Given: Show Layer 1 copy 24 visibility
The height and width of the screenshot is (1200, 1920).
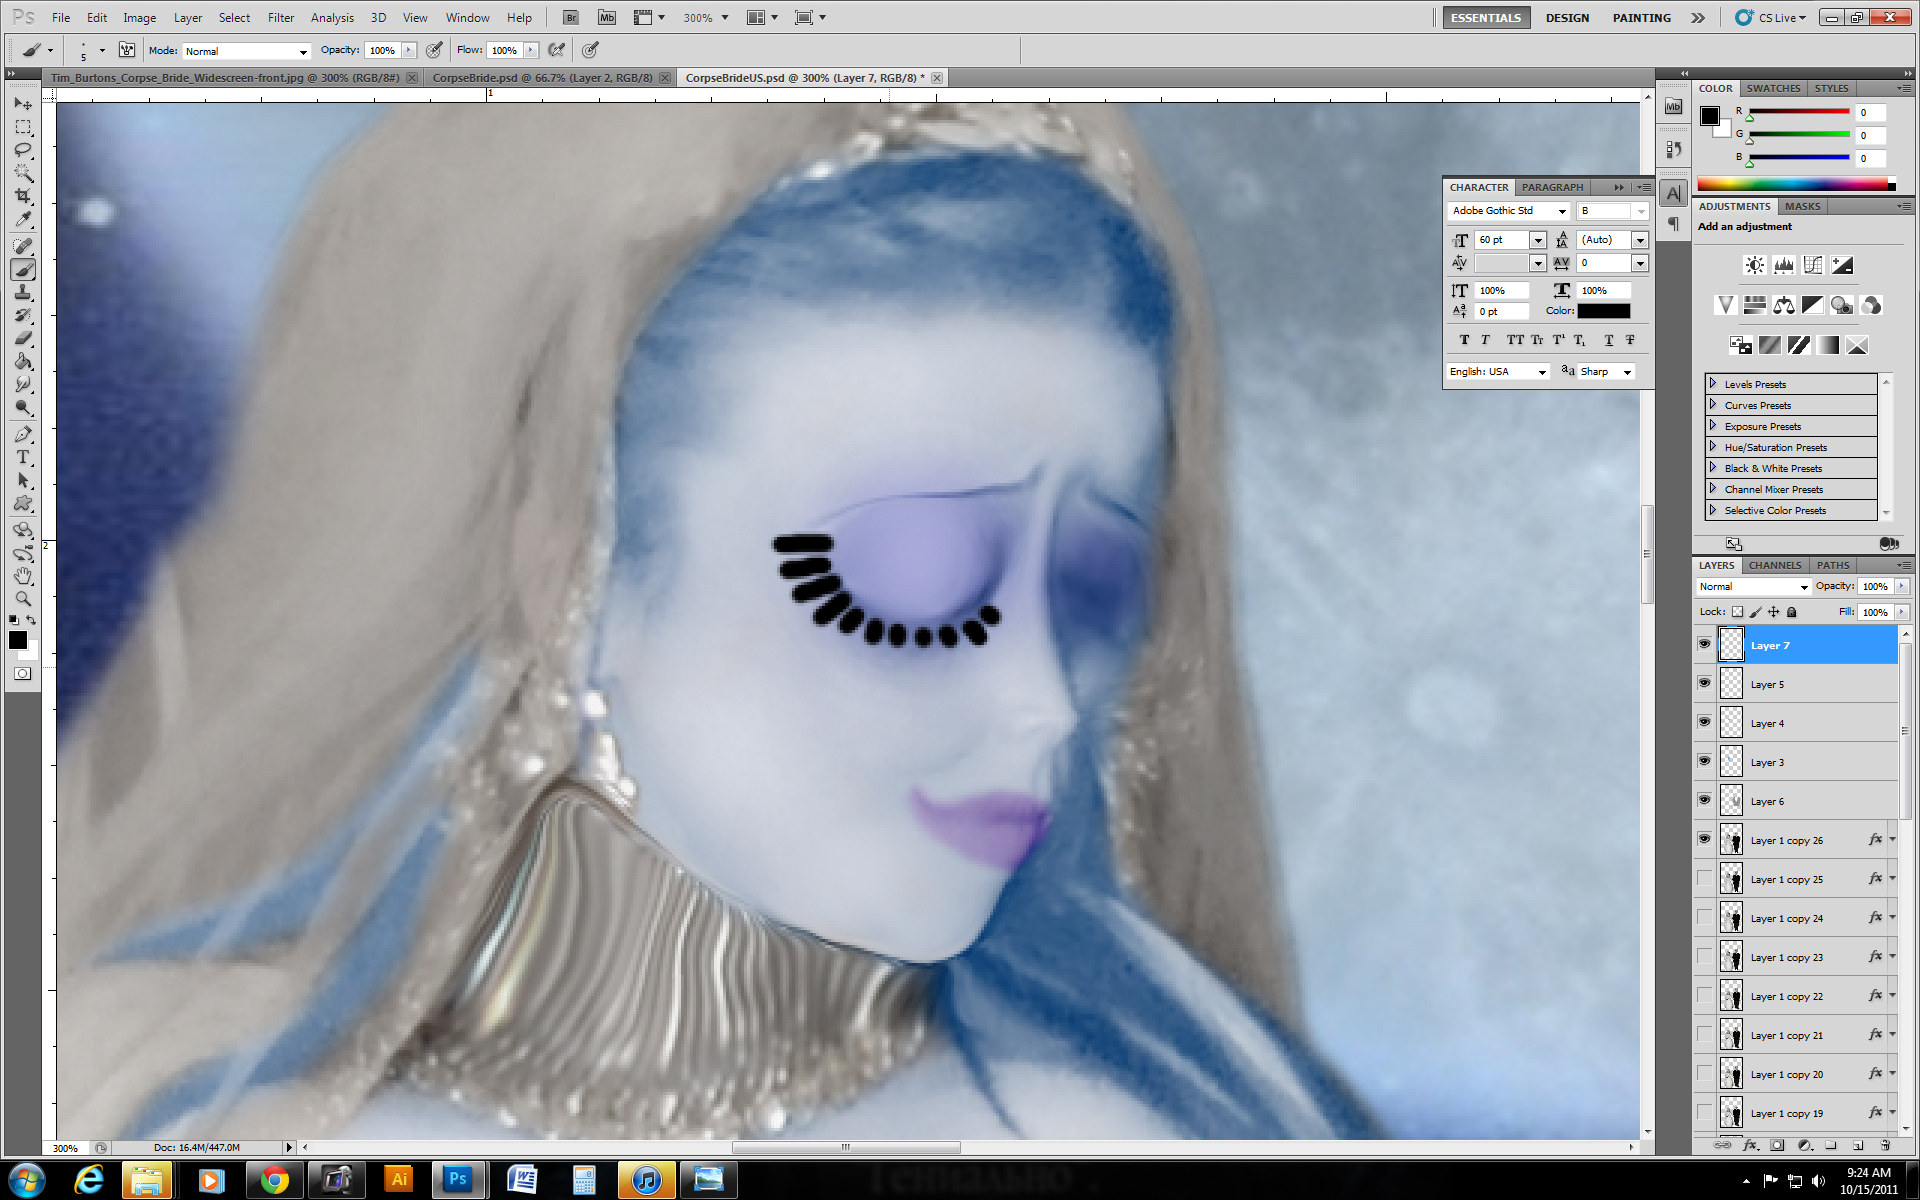Looking at the screenshot, I should [x=1704, y=917].
